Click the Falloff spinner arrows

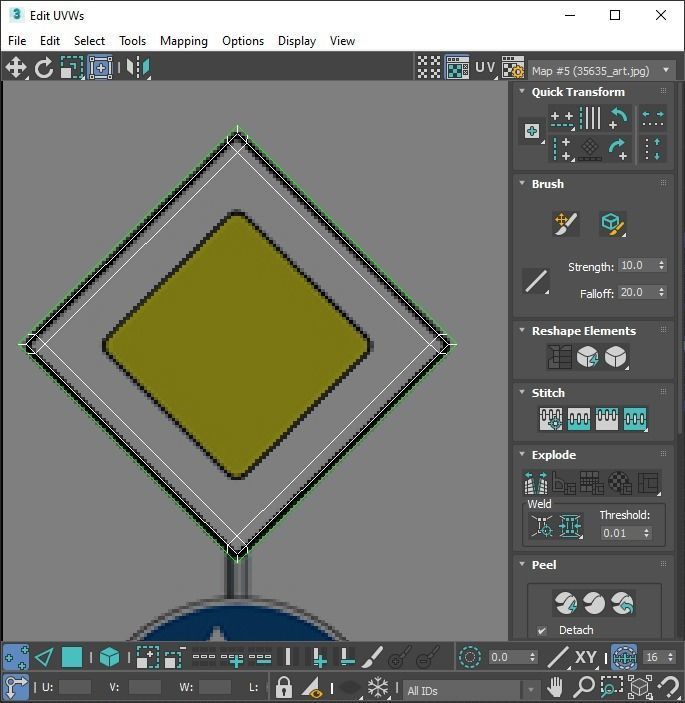coord(661,292)
